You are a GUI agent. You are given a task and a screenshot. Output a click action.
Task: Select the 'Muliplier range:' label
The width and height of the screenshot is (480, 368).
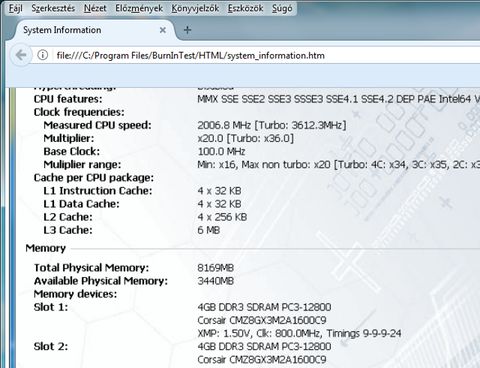(82, 164)
